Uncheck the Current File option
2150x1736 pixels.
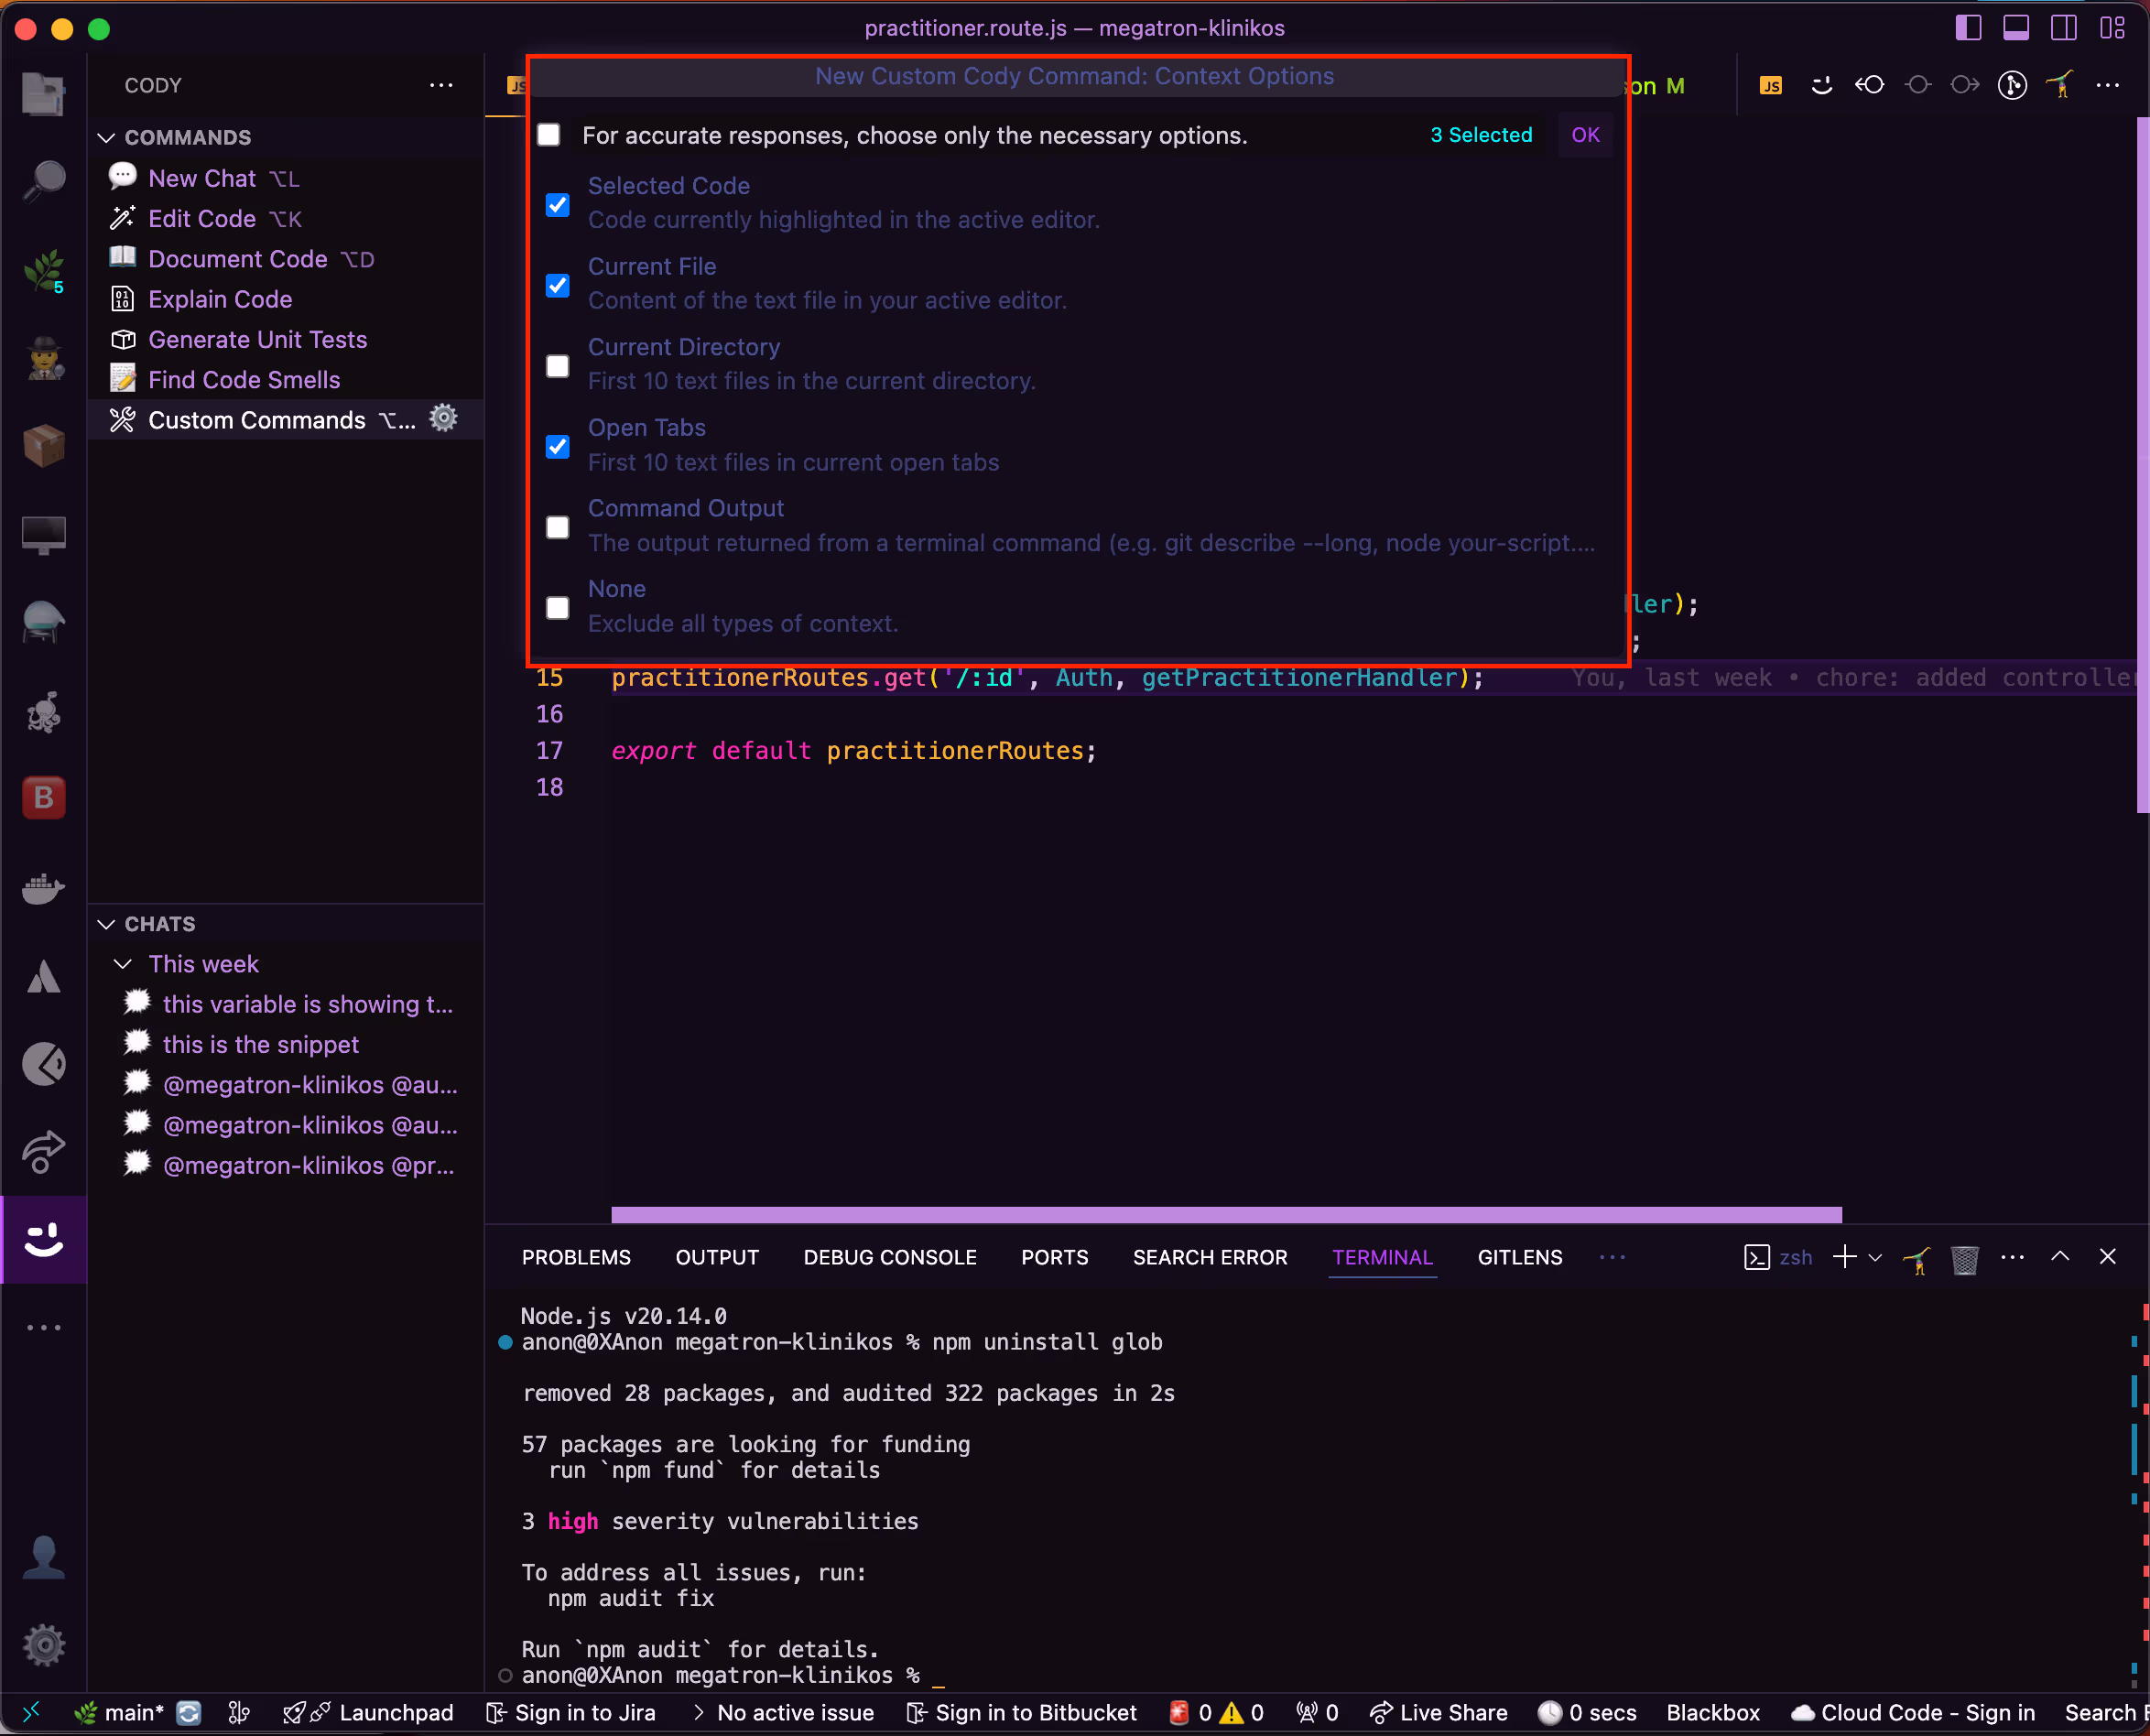[558, 286]
